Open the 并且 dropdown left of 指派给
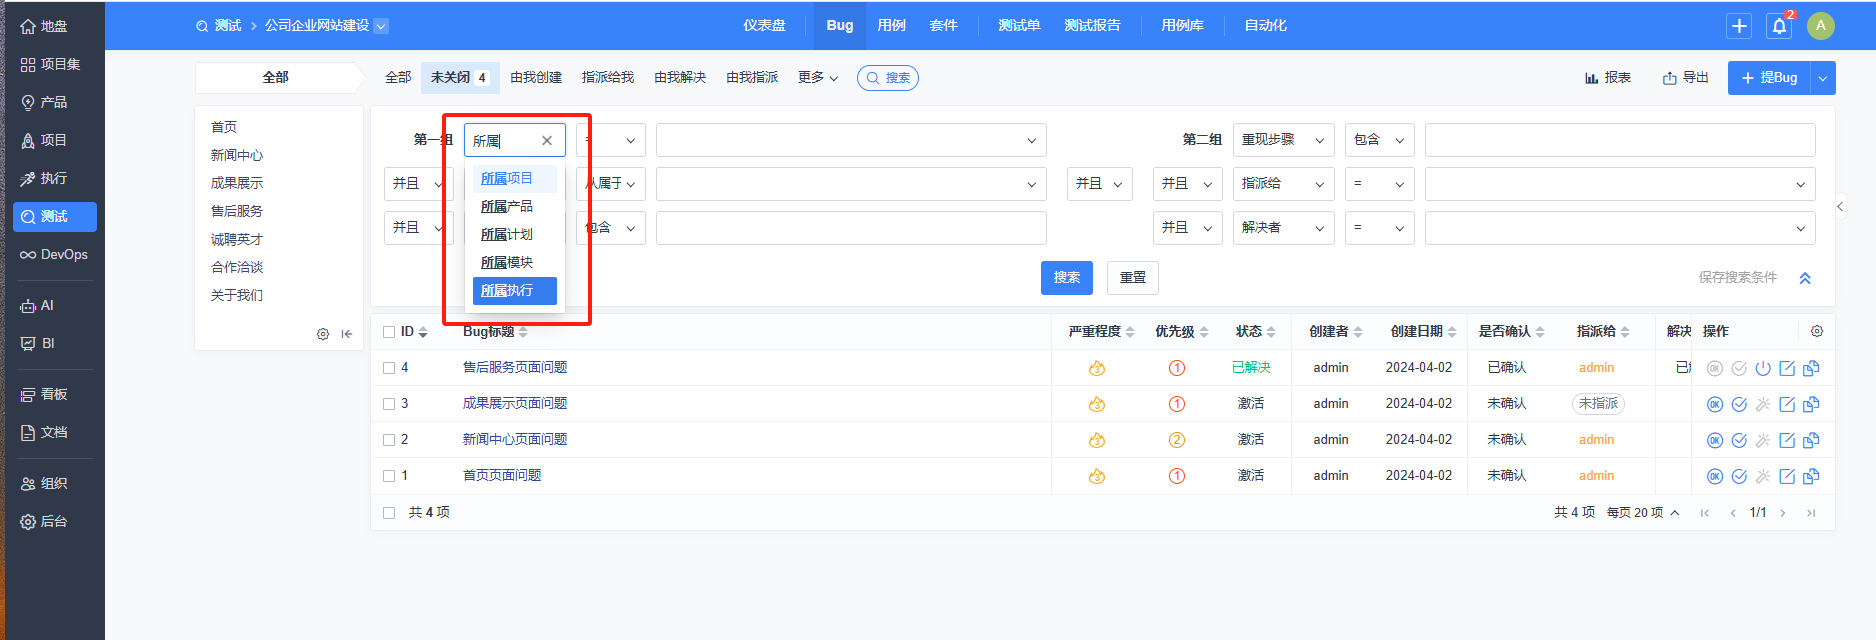Viewport: 1876px width, 640px height. point(1187,184)
